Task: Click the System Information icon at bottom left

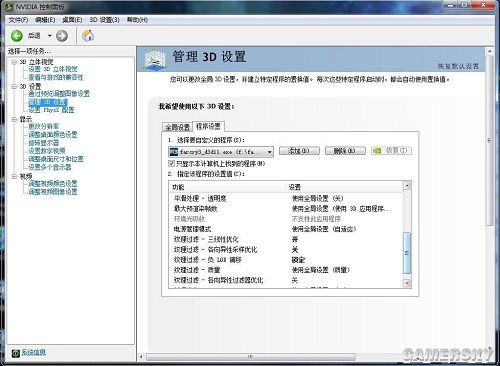Action: point(16,353)
